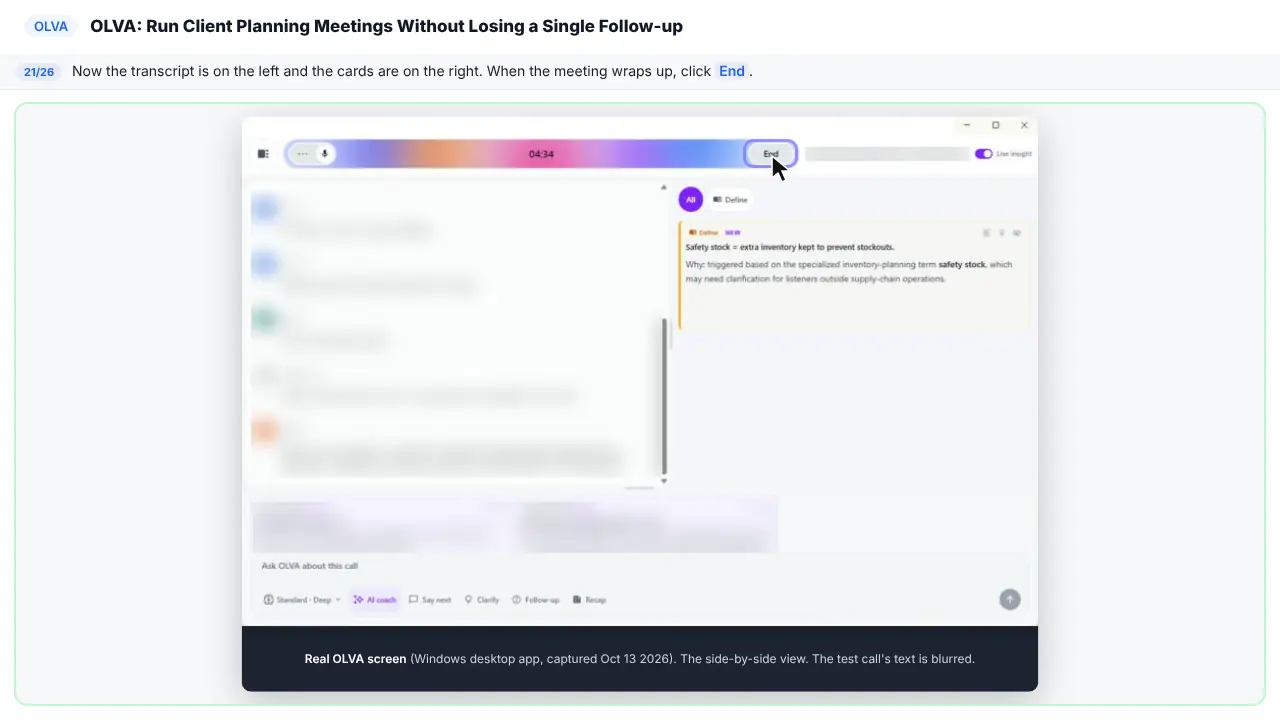Click the 04:34 recording timer
Viewport: 1280px width, 720px height.
541,154
